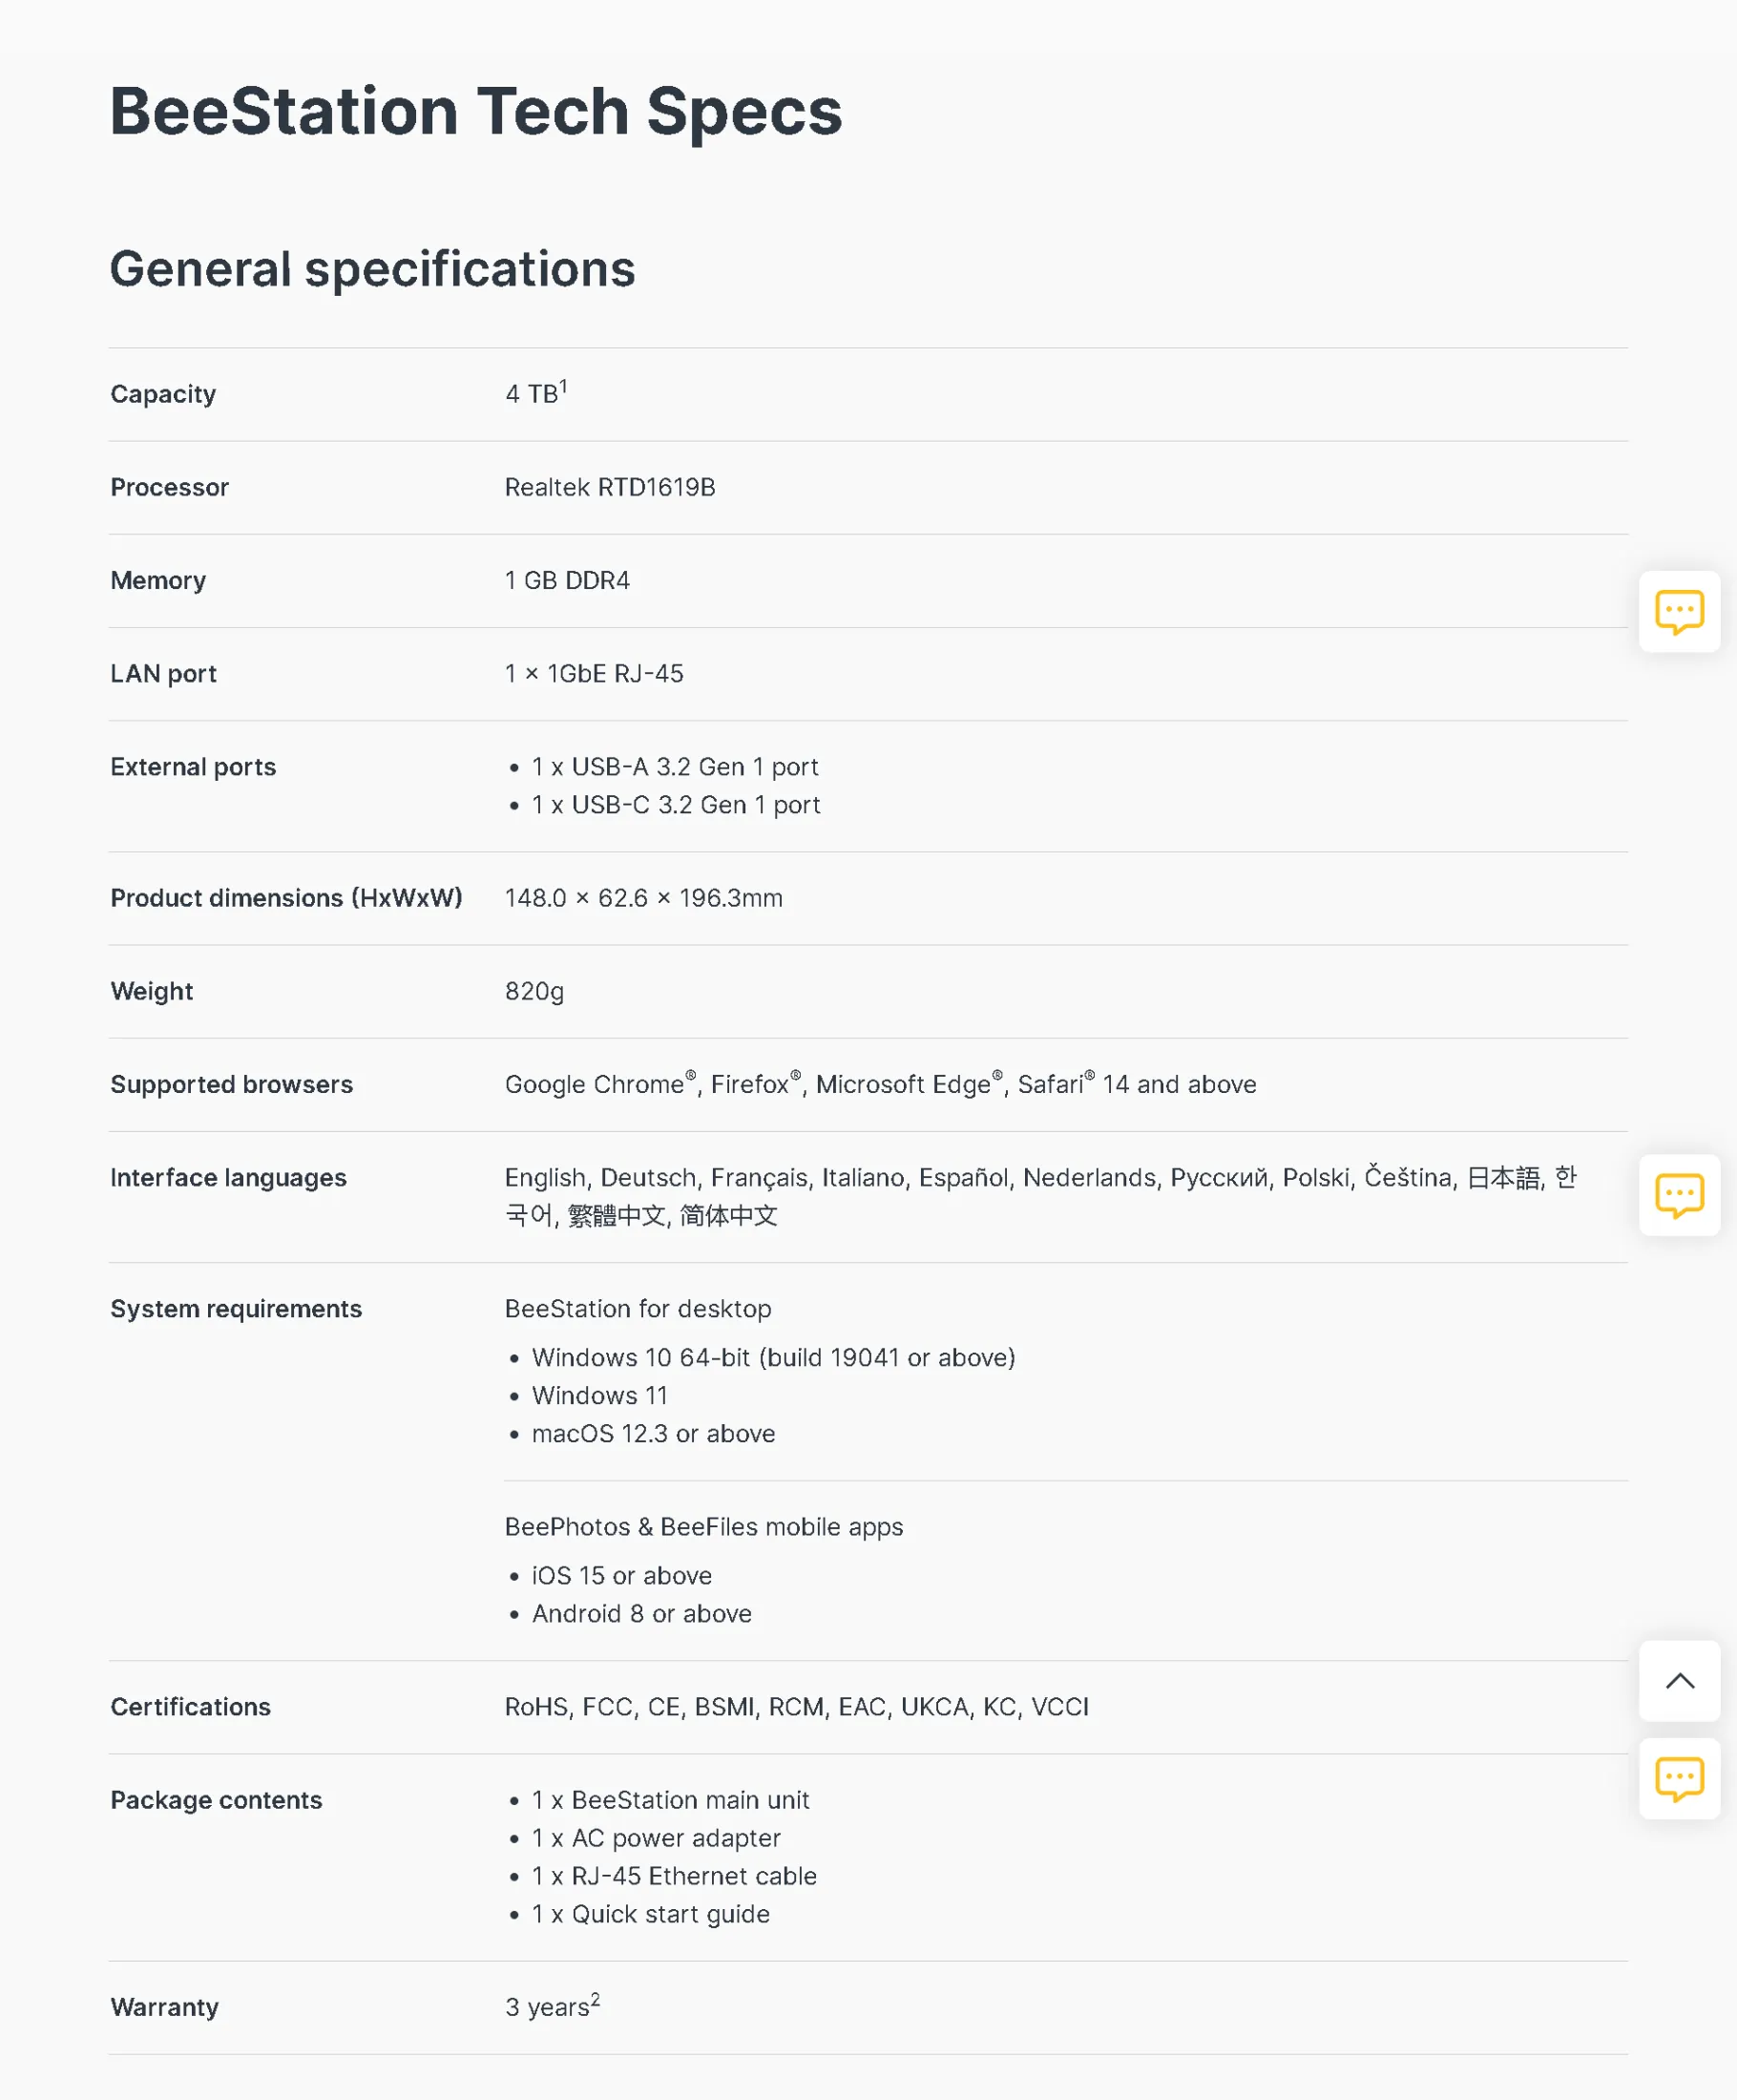Click the scroll-to-top chevron button
1737x2100 pixels.
[x=1679, y=1681]
